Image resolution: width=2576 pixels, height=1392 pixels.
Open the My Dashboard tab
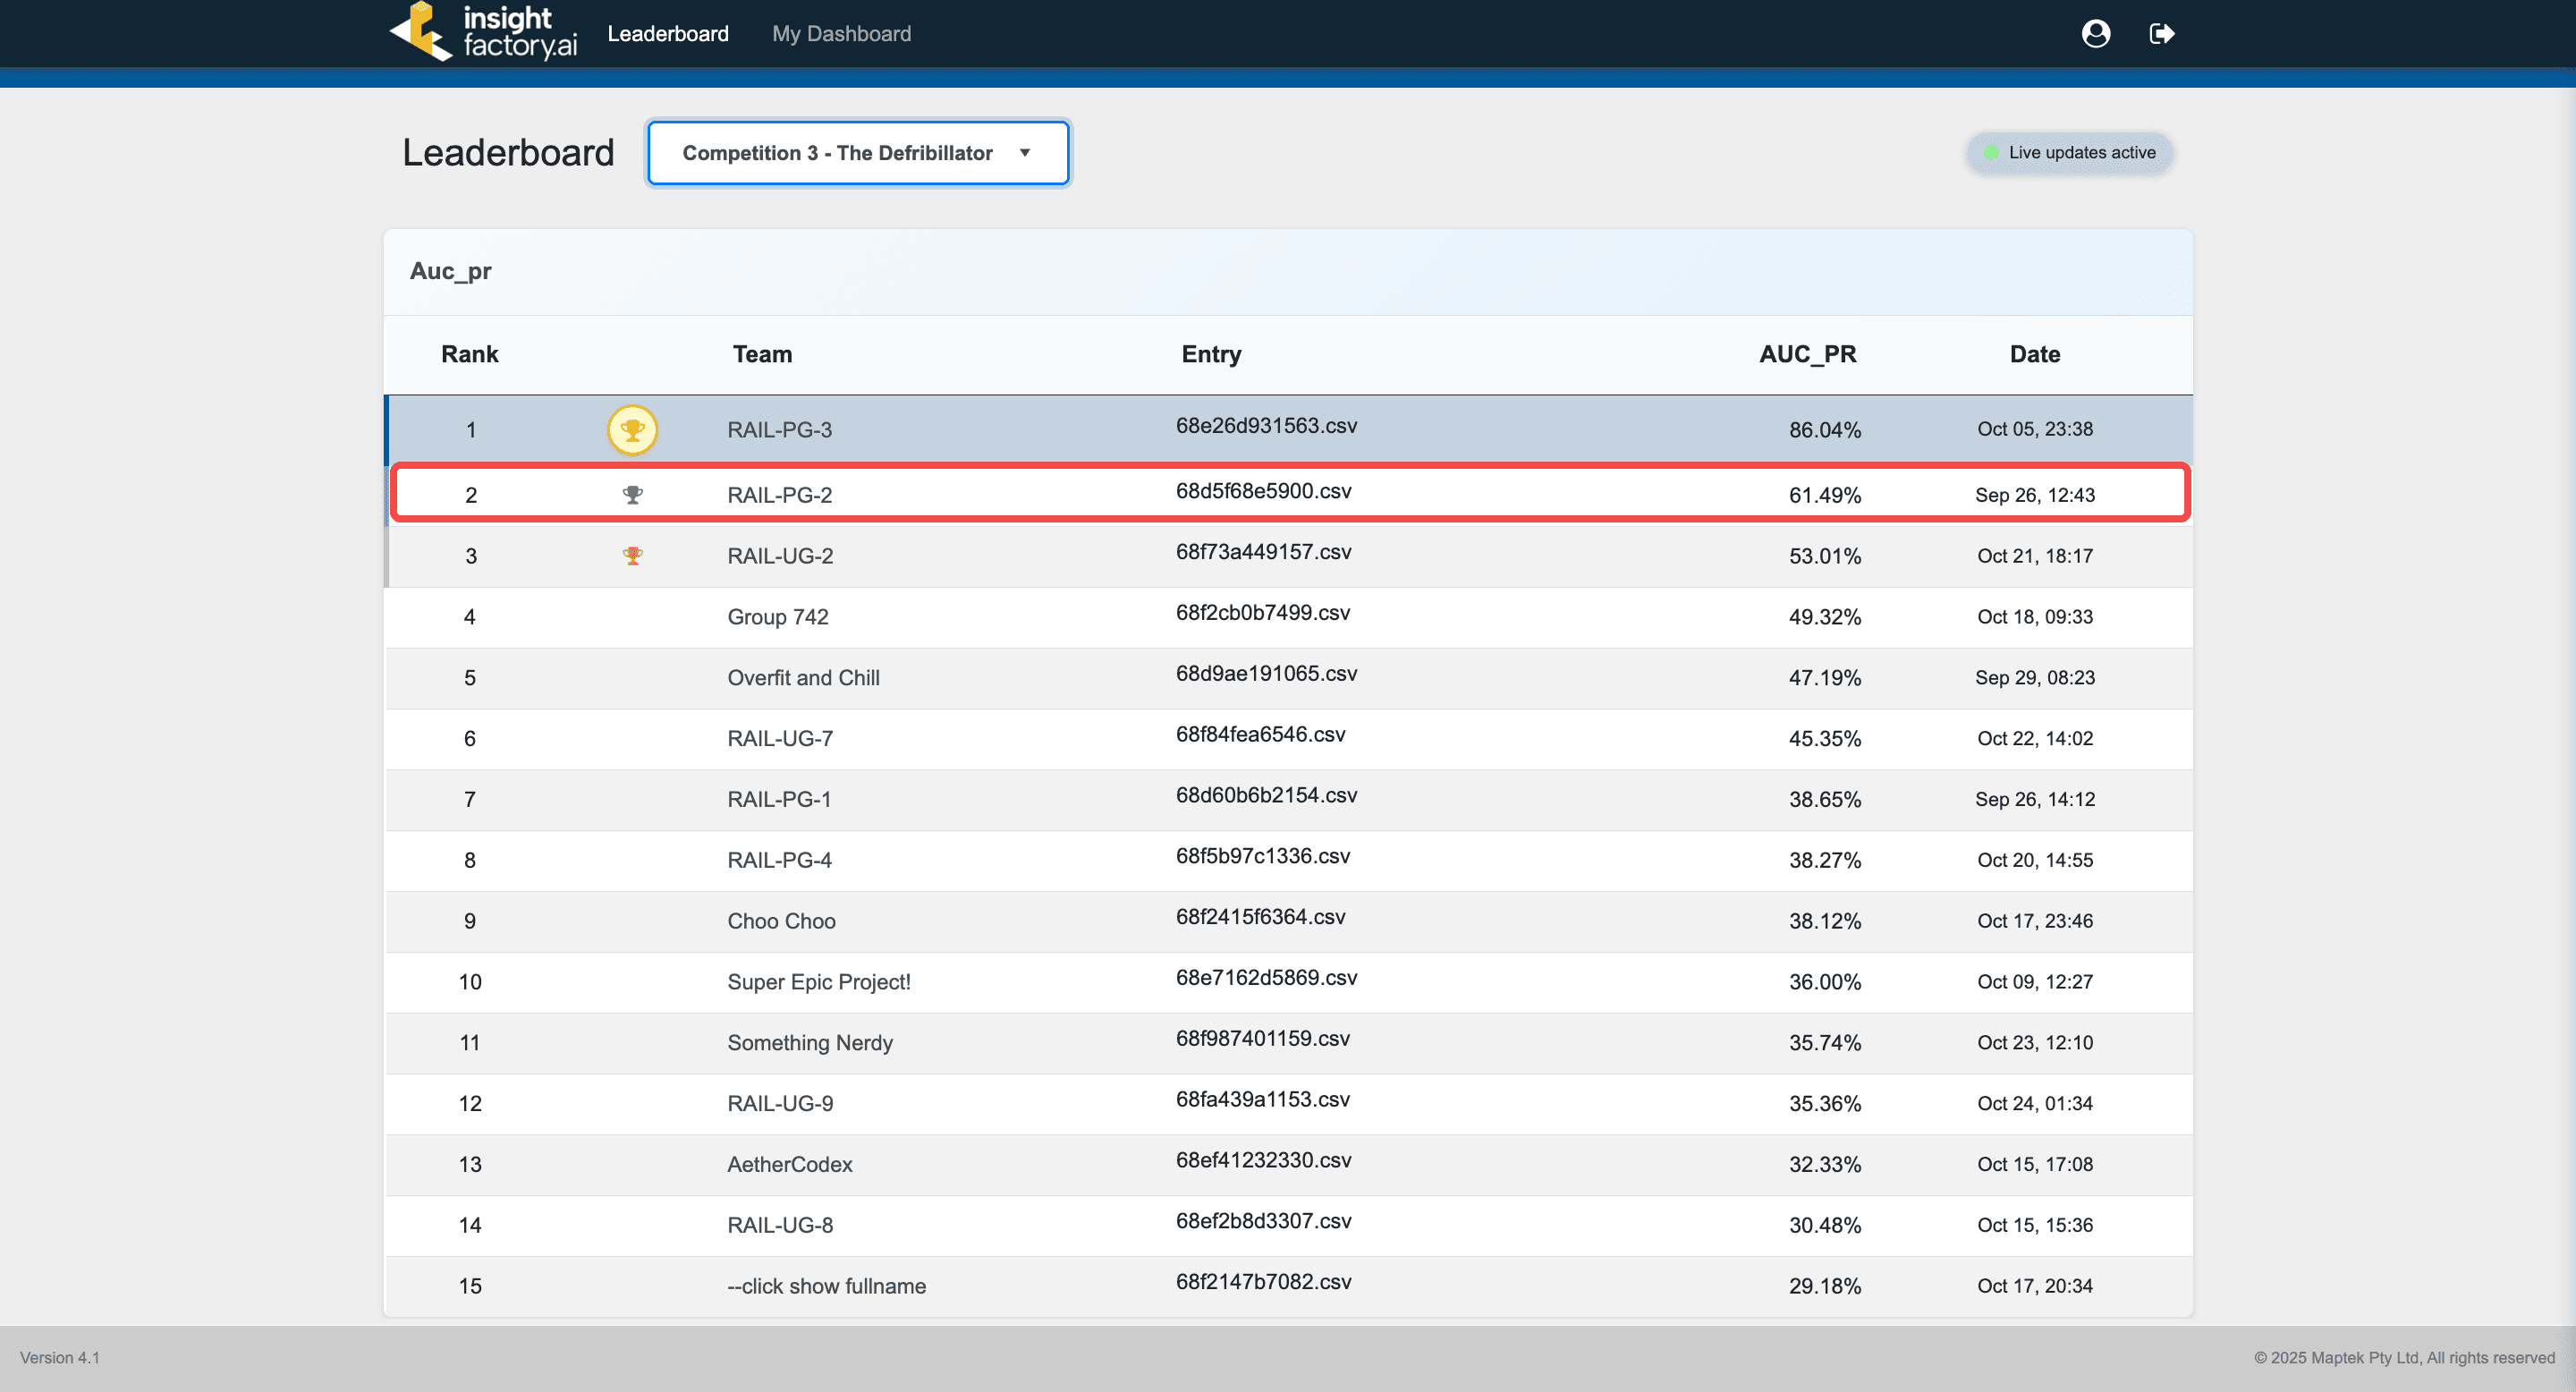[841, 34]
